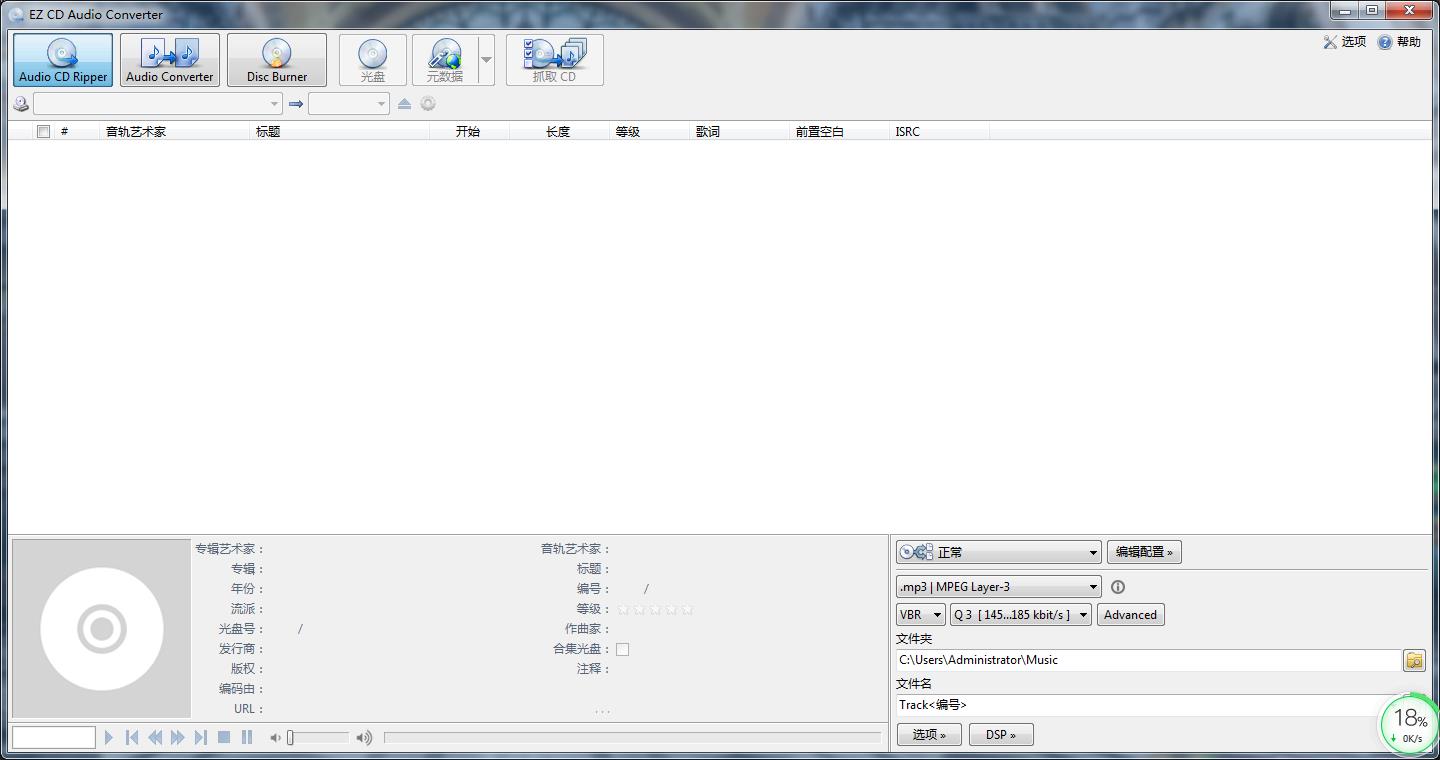Click the format info icon
This screenshot has width=1440, height=760.
pyautogui.click(x=1118, y=587)
